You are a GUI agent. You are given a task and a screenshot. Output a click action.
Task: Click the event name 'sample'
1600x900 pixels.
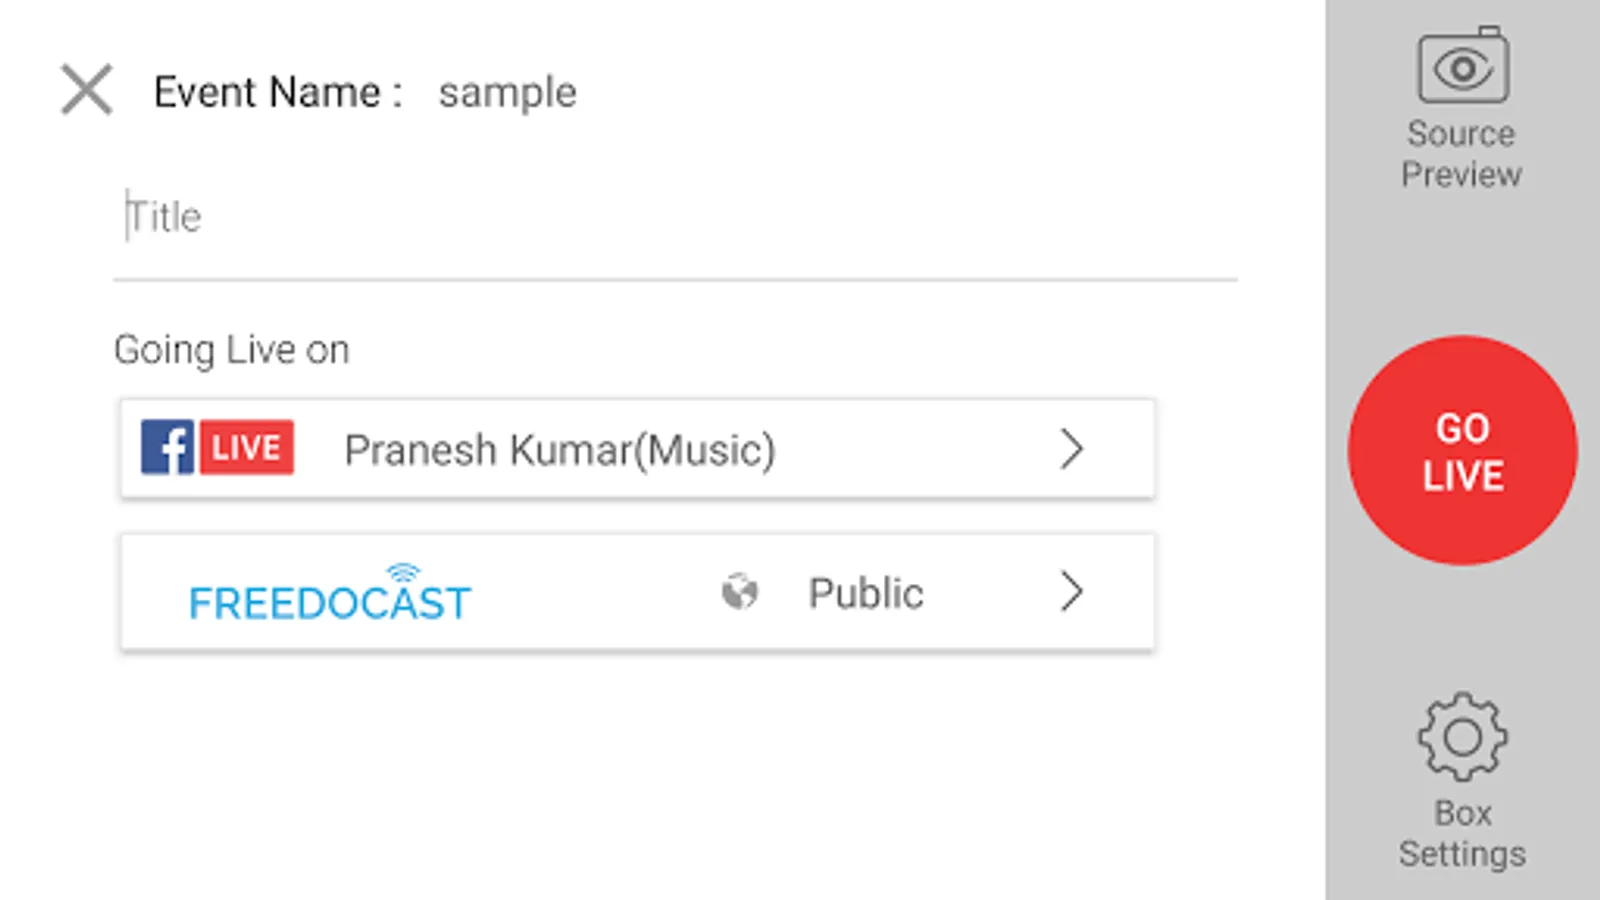click(x=507, y=93)
